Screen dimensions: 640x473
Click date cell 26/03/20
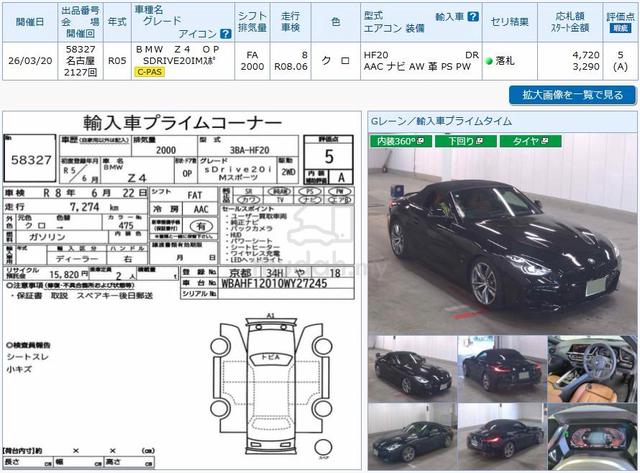click(x=30, y=61)
